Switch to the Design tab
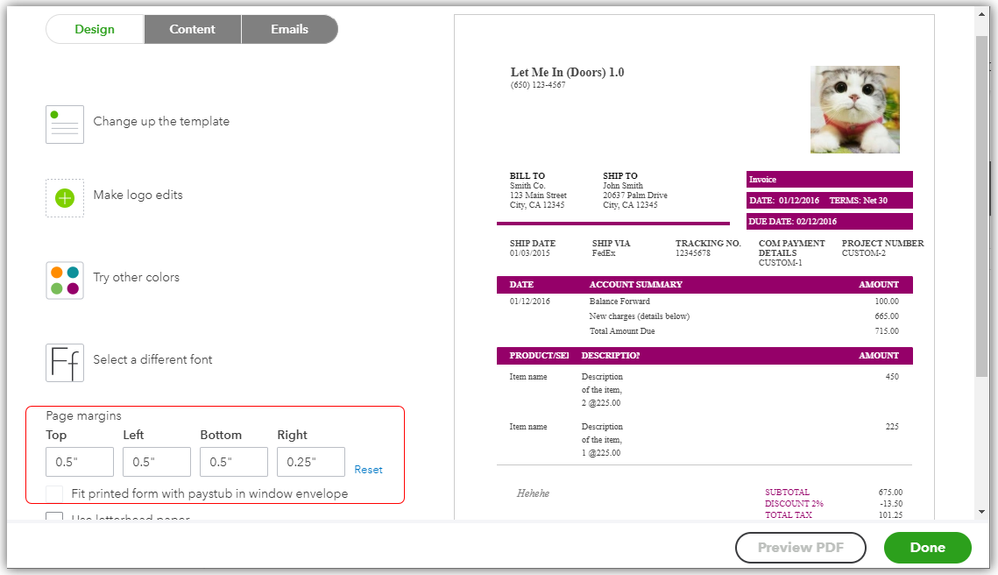Viewport: 998px width, 575px height. pos(95,29)
